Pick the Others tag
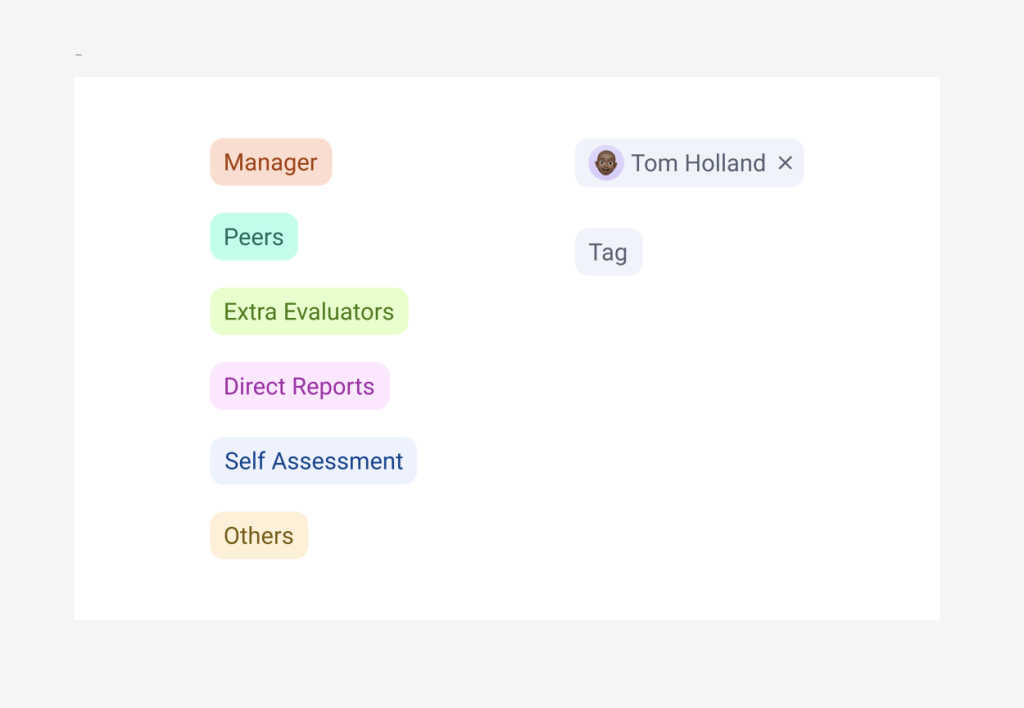This screenshot has width=1024, height=708. [259, 535]
